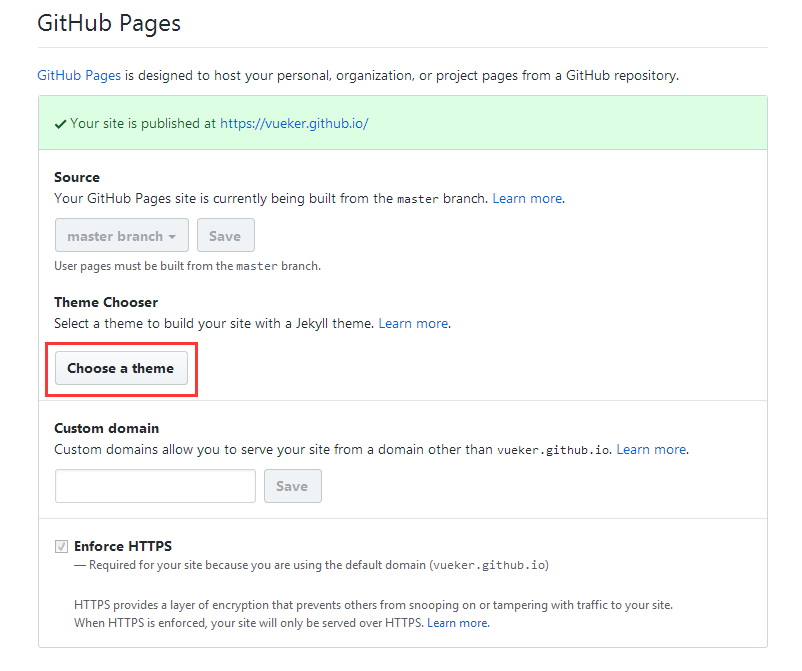Image resolution: width=802 pixels, height=671 pixels.
Task: Click Learn more about HTTPS enforcement
Action: (x=457, y=623)
